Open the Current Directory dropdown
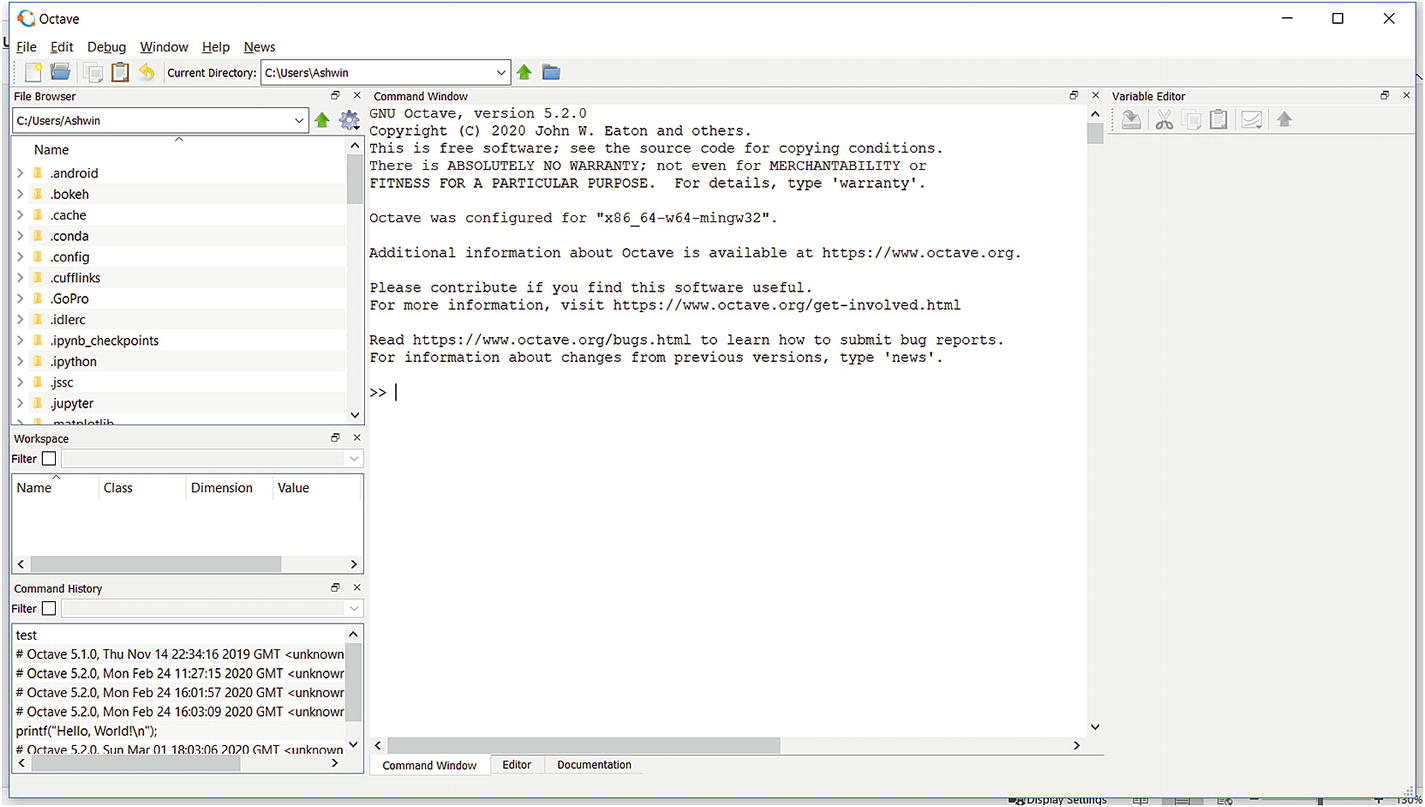This screenshot has width=1425, height=807. (501, 72)
